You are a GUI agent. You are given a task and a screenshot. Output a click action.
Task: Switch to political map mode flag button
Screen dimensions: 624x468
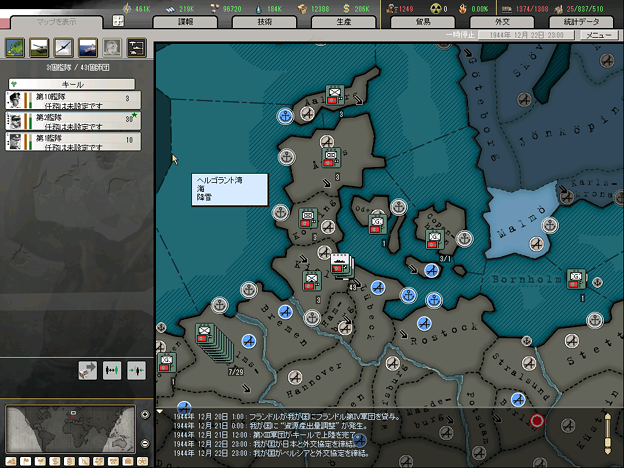(25, 461)
